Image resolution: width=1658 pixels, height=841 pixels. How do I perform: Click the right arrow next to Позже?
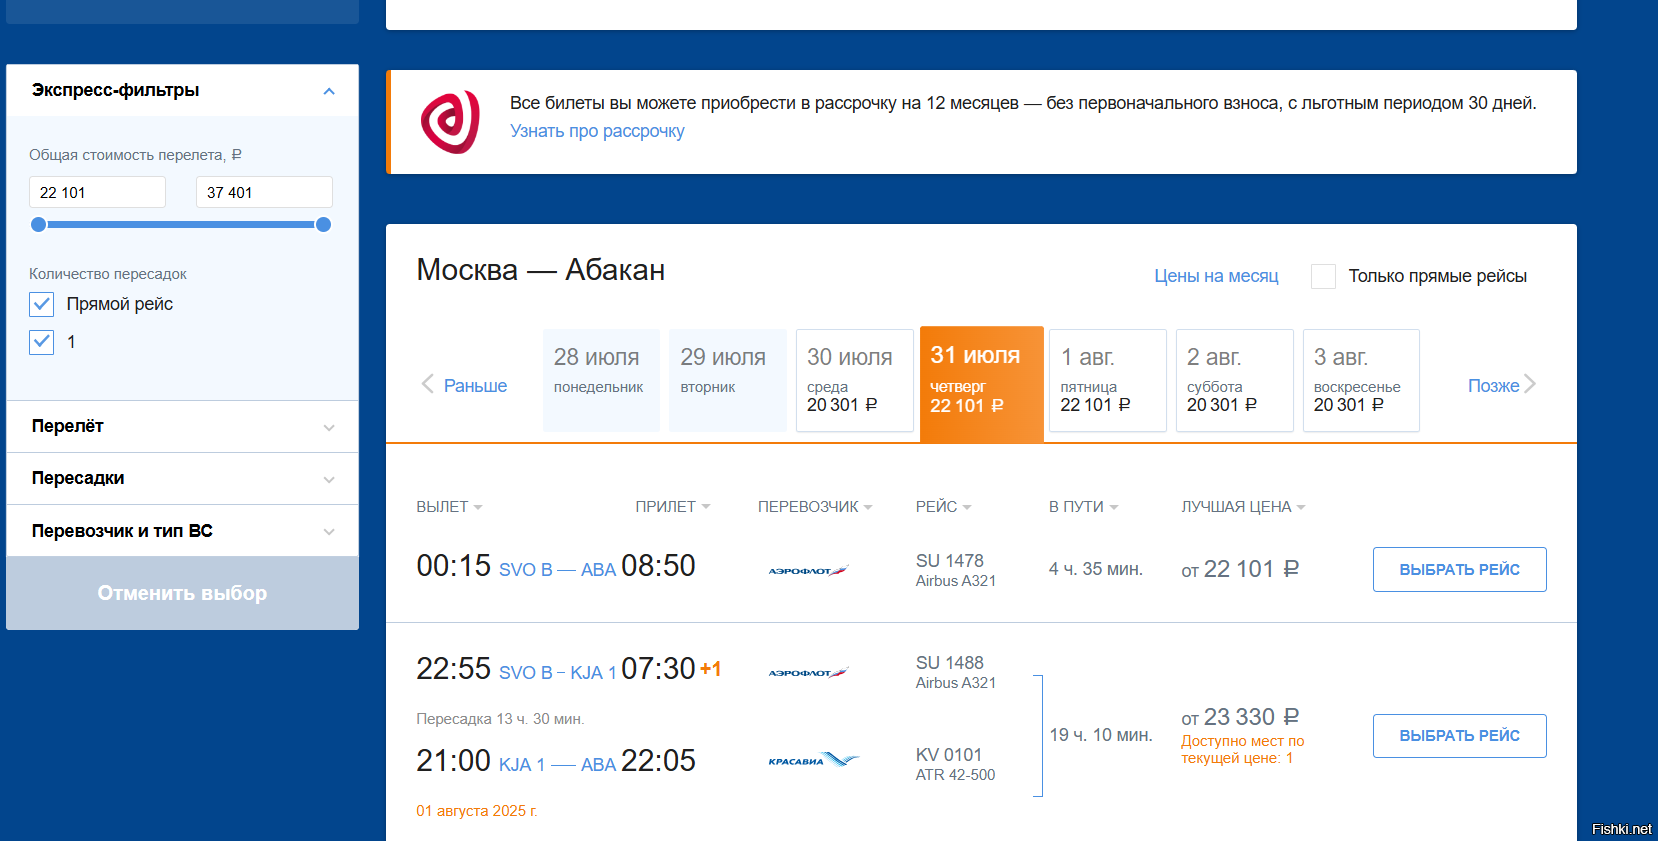point(1530,384)
